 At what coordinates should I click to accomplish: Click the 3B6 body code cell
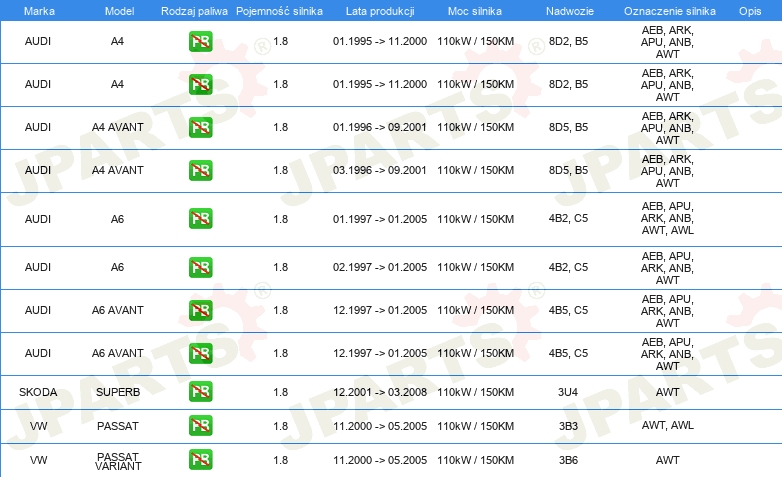[x=568, y=460]
